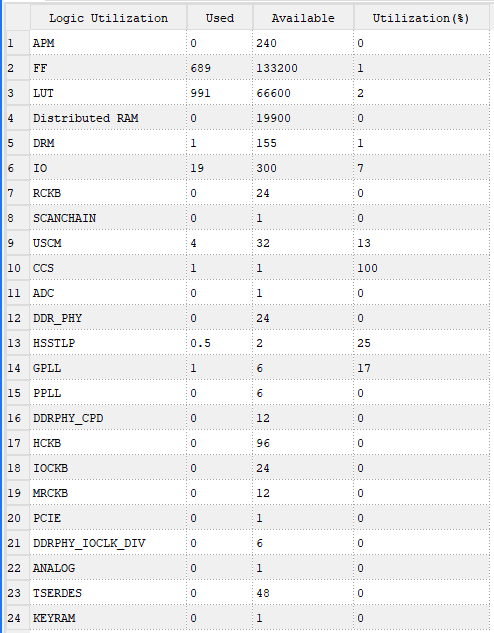Screen dimensions: 494x633
Task: Click the Logic Utilization column header
Action: click(108, 18)
